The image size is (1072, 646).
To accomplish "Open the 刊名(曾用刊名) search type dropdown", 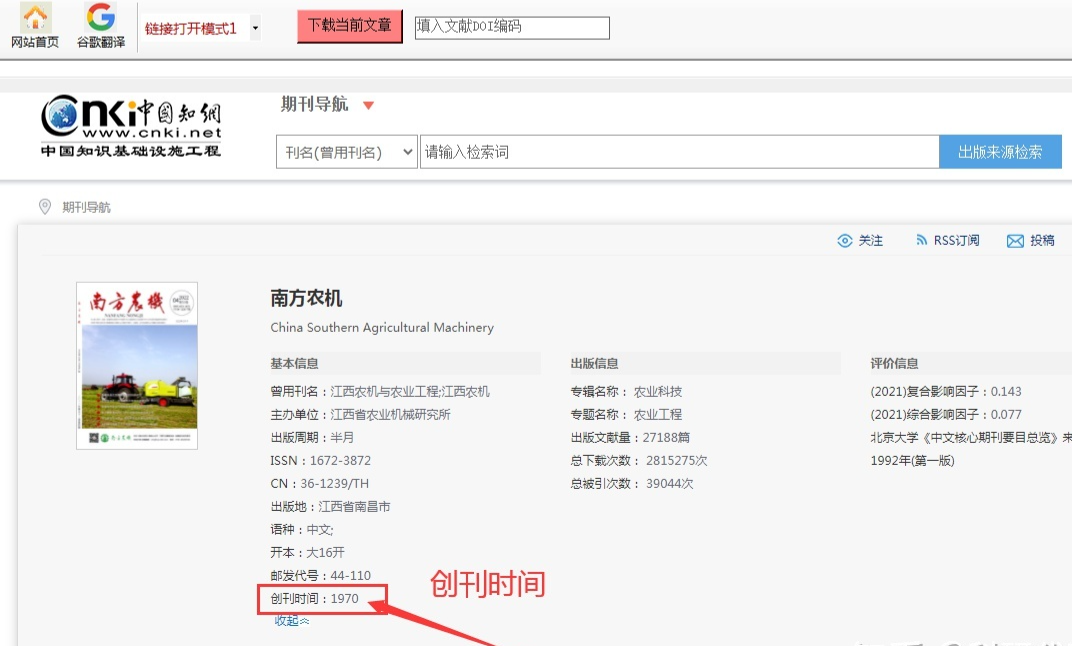I will point(347,152).
